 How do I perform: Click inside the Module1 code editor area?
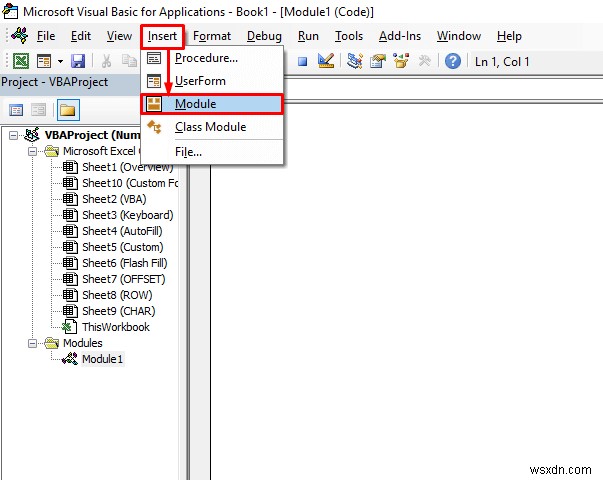click(x=406, y=292)
